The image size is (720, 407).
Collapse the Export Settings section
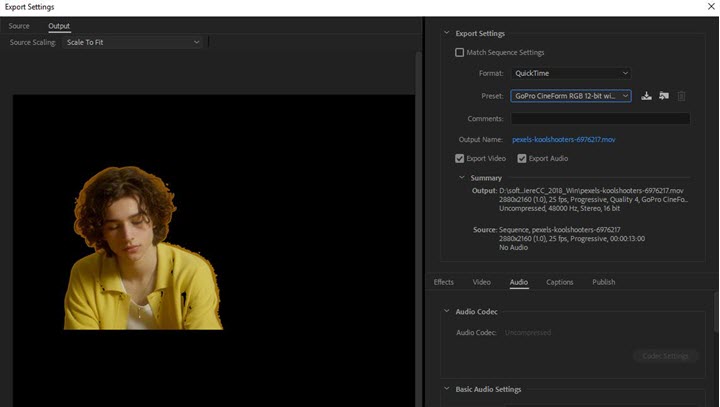pos(446,33)
